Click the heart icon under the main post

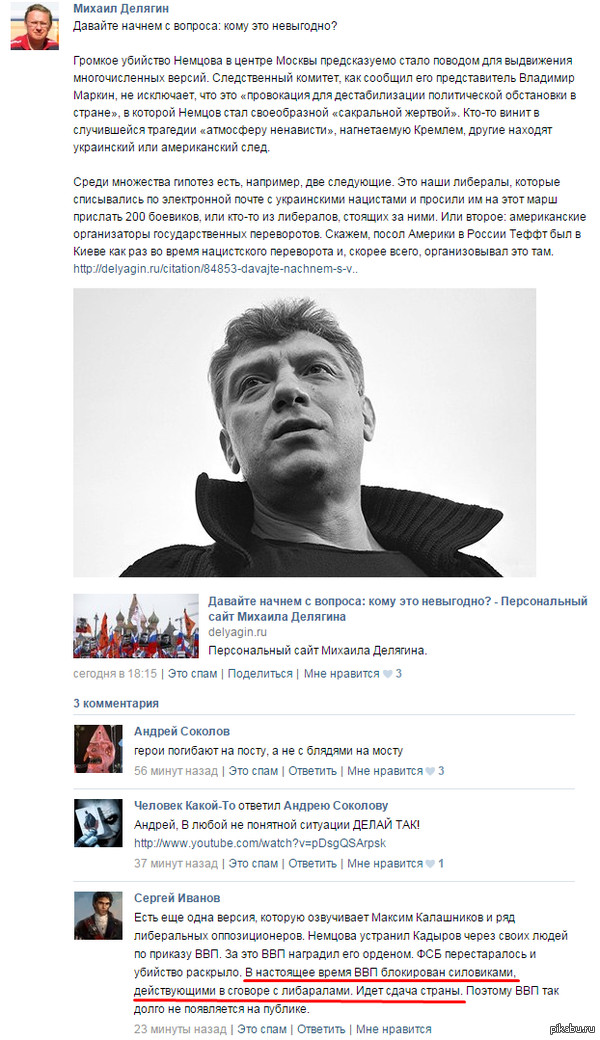tap(388, 674)
